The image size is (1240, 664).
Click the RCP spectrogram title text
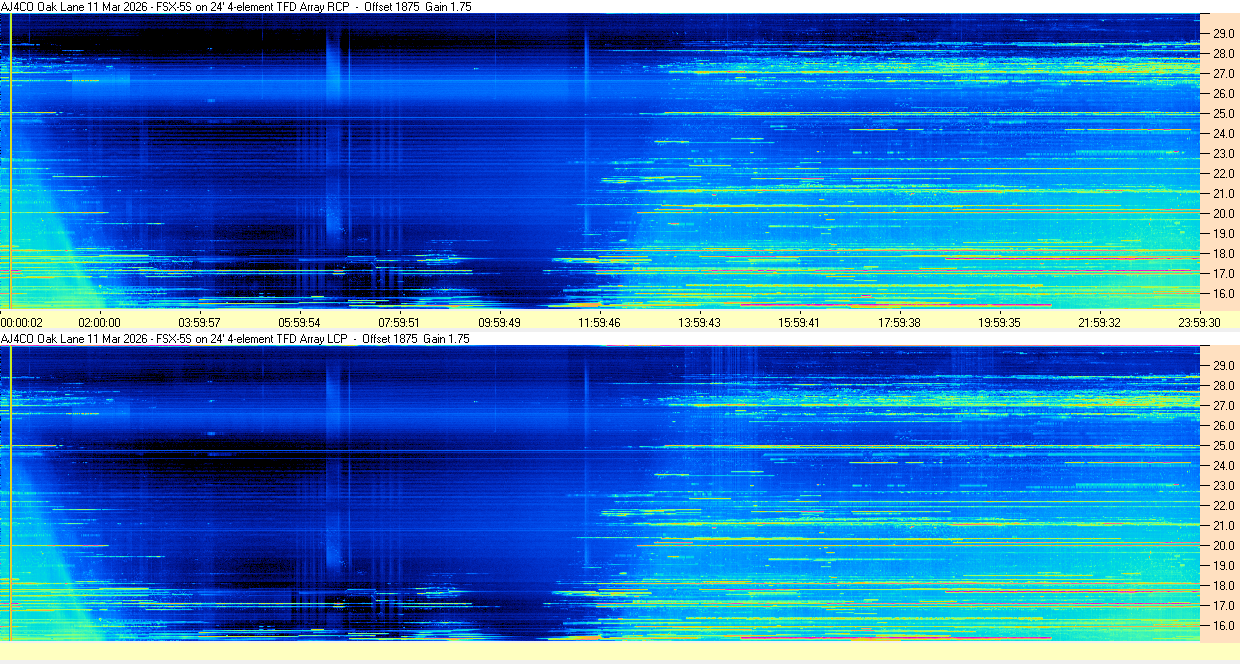point(235,6)
